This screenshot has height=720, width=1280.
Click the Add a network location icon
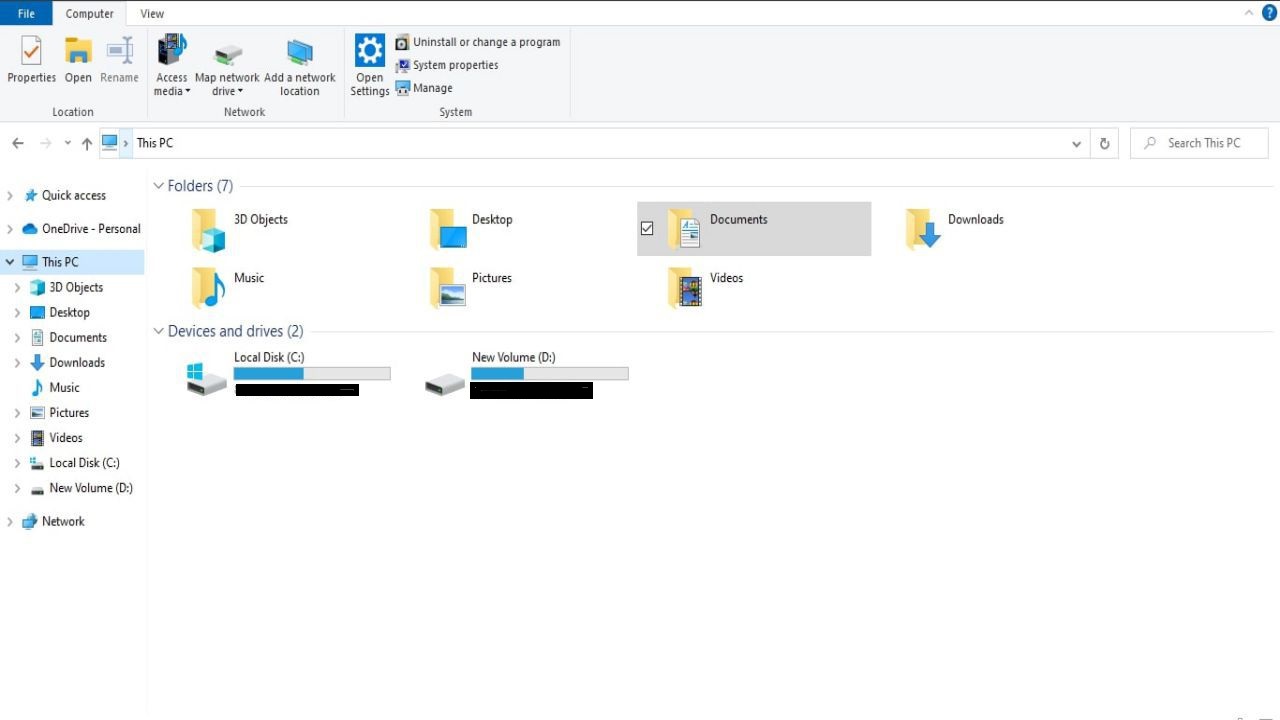[299, 57]
